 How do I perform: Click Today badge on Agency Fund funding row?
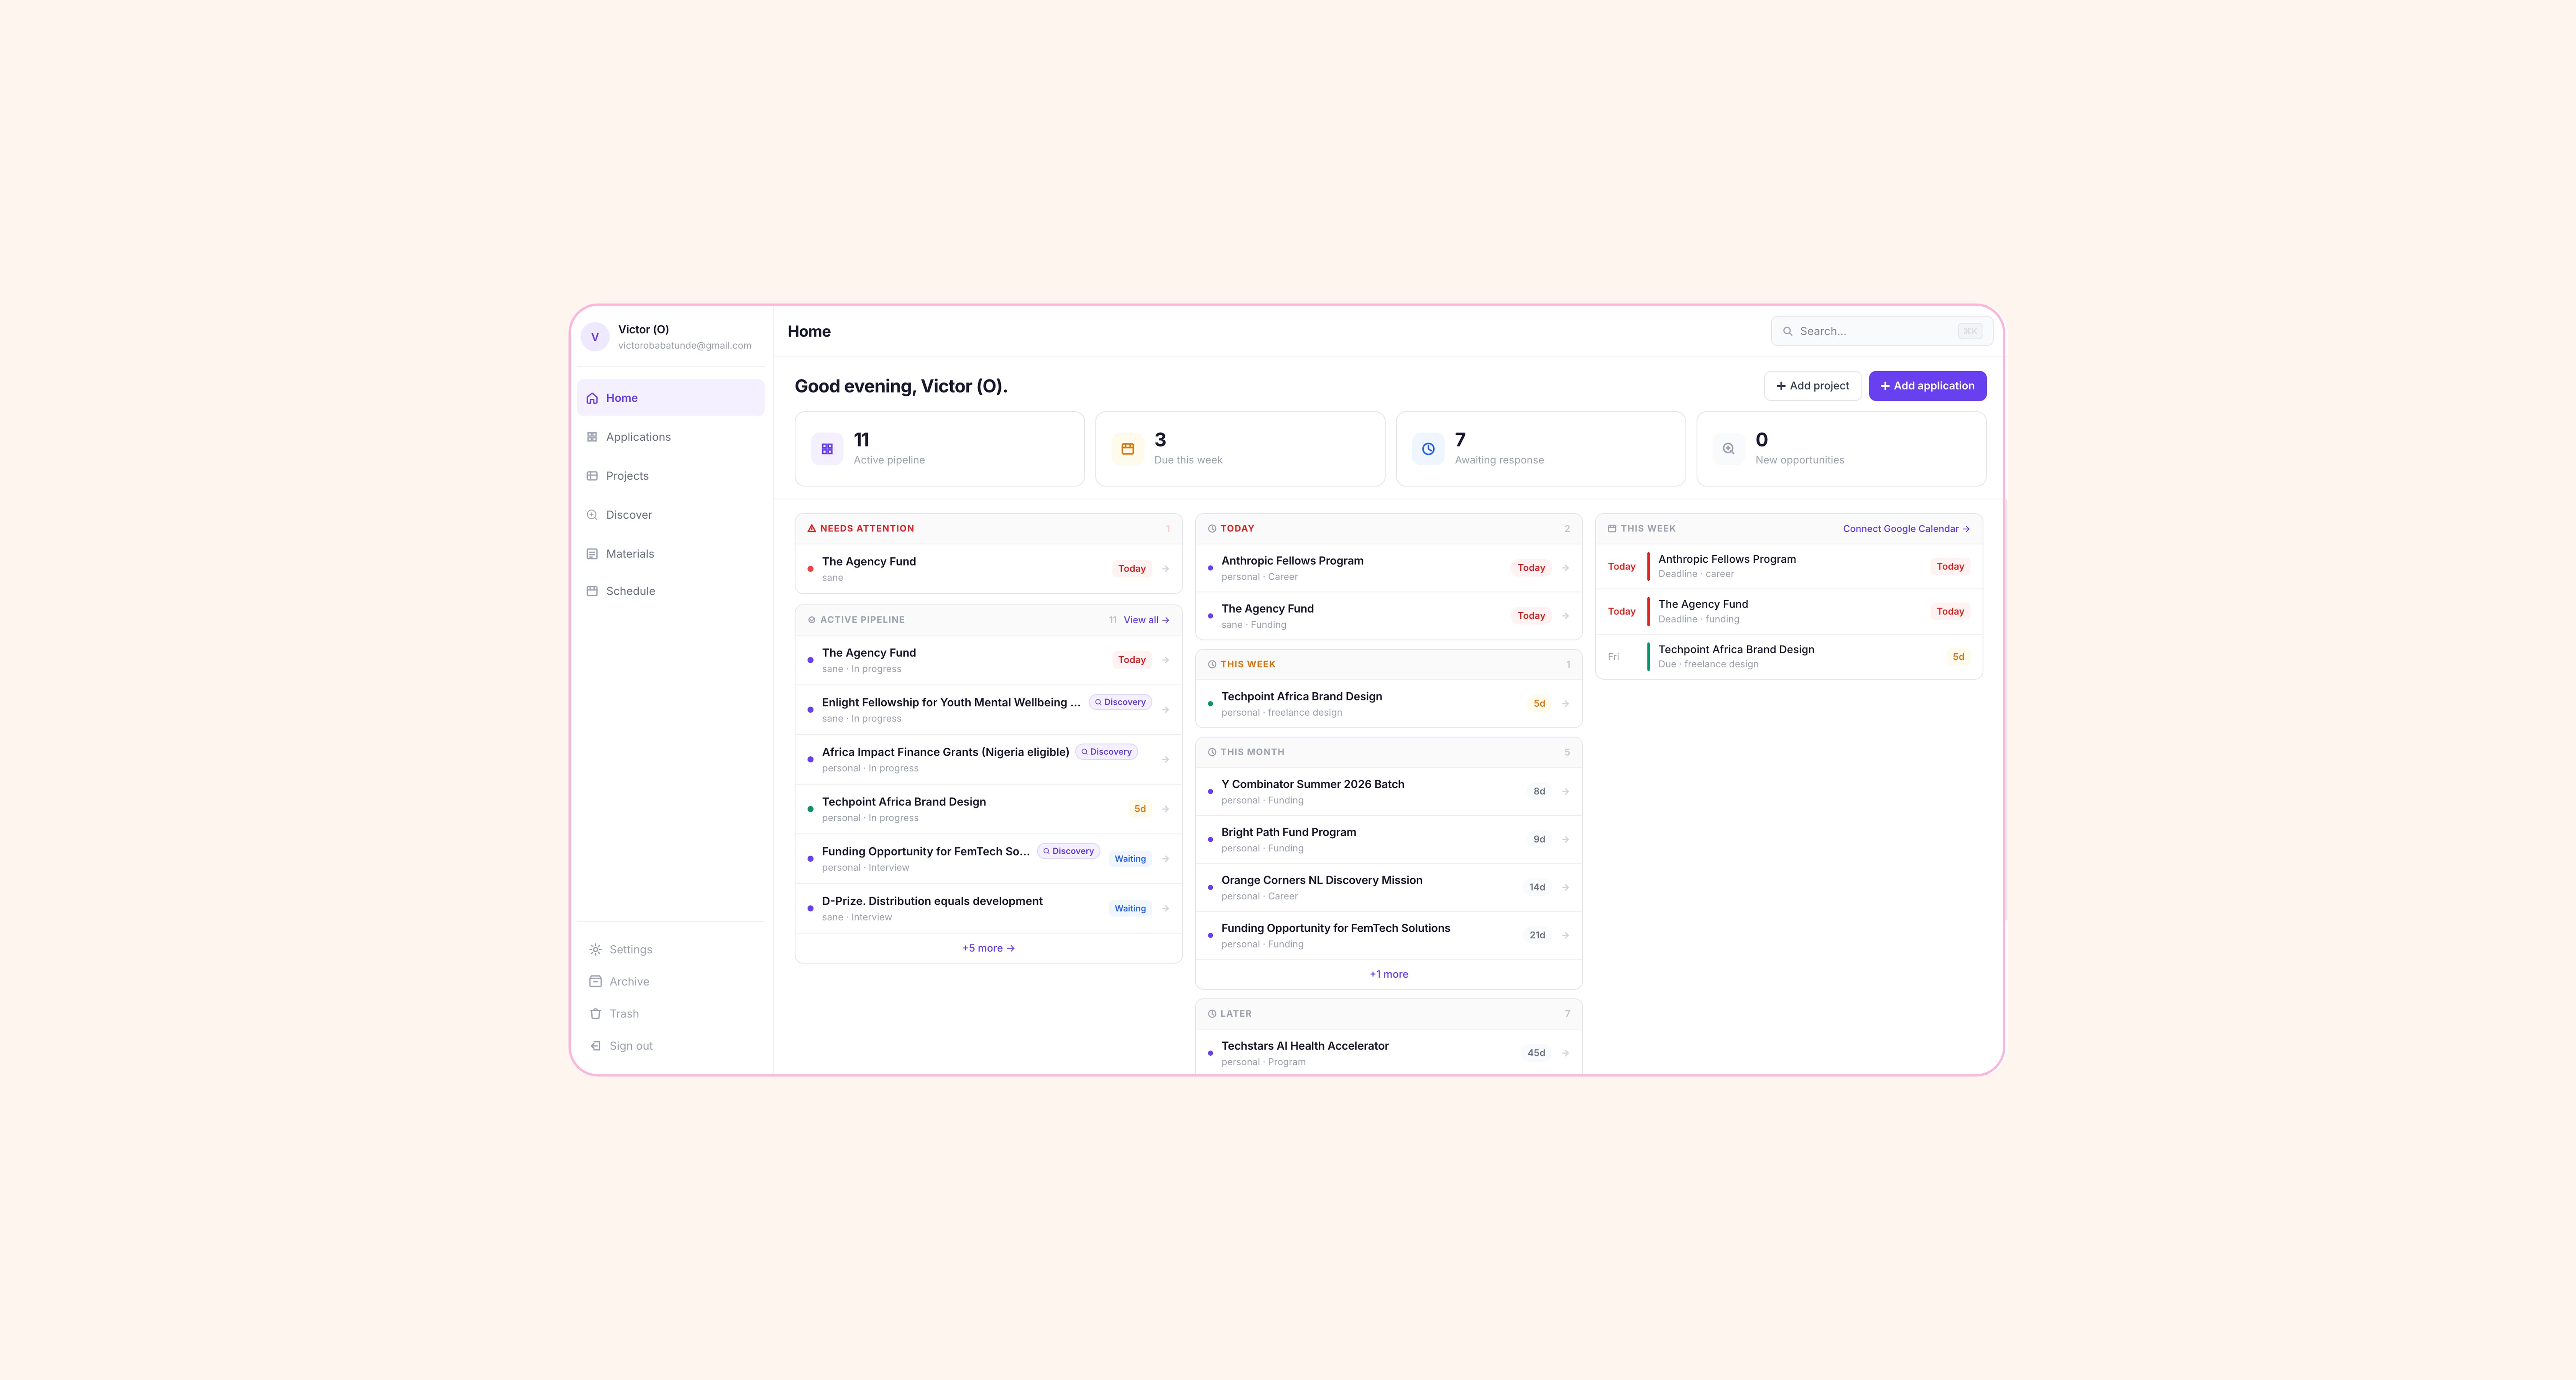pos(1531,616)
